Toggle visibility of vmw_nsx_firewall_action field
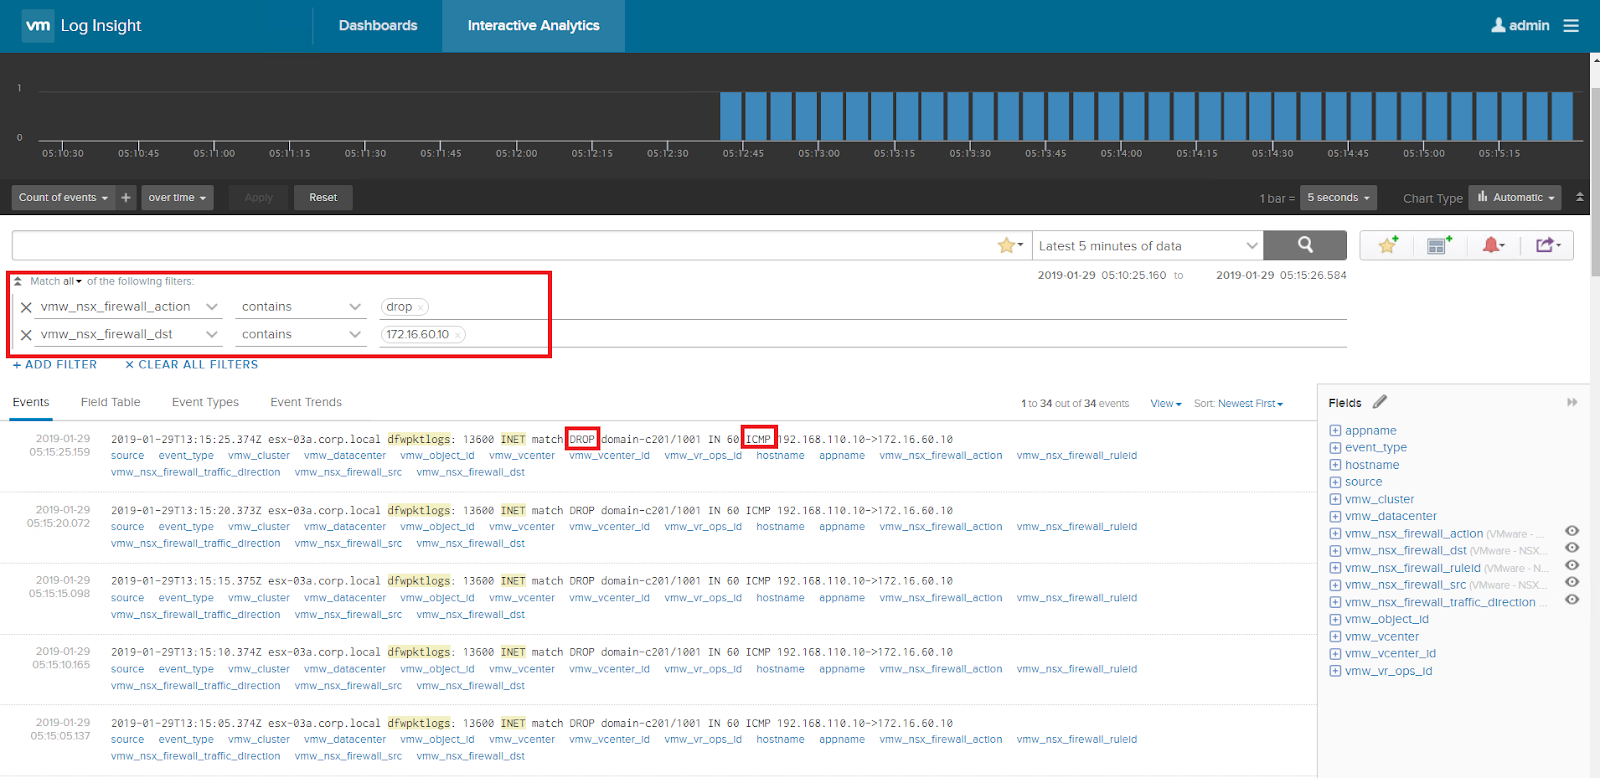The height and width of the screenshot is (778, 1600). tap(1572, 531)
